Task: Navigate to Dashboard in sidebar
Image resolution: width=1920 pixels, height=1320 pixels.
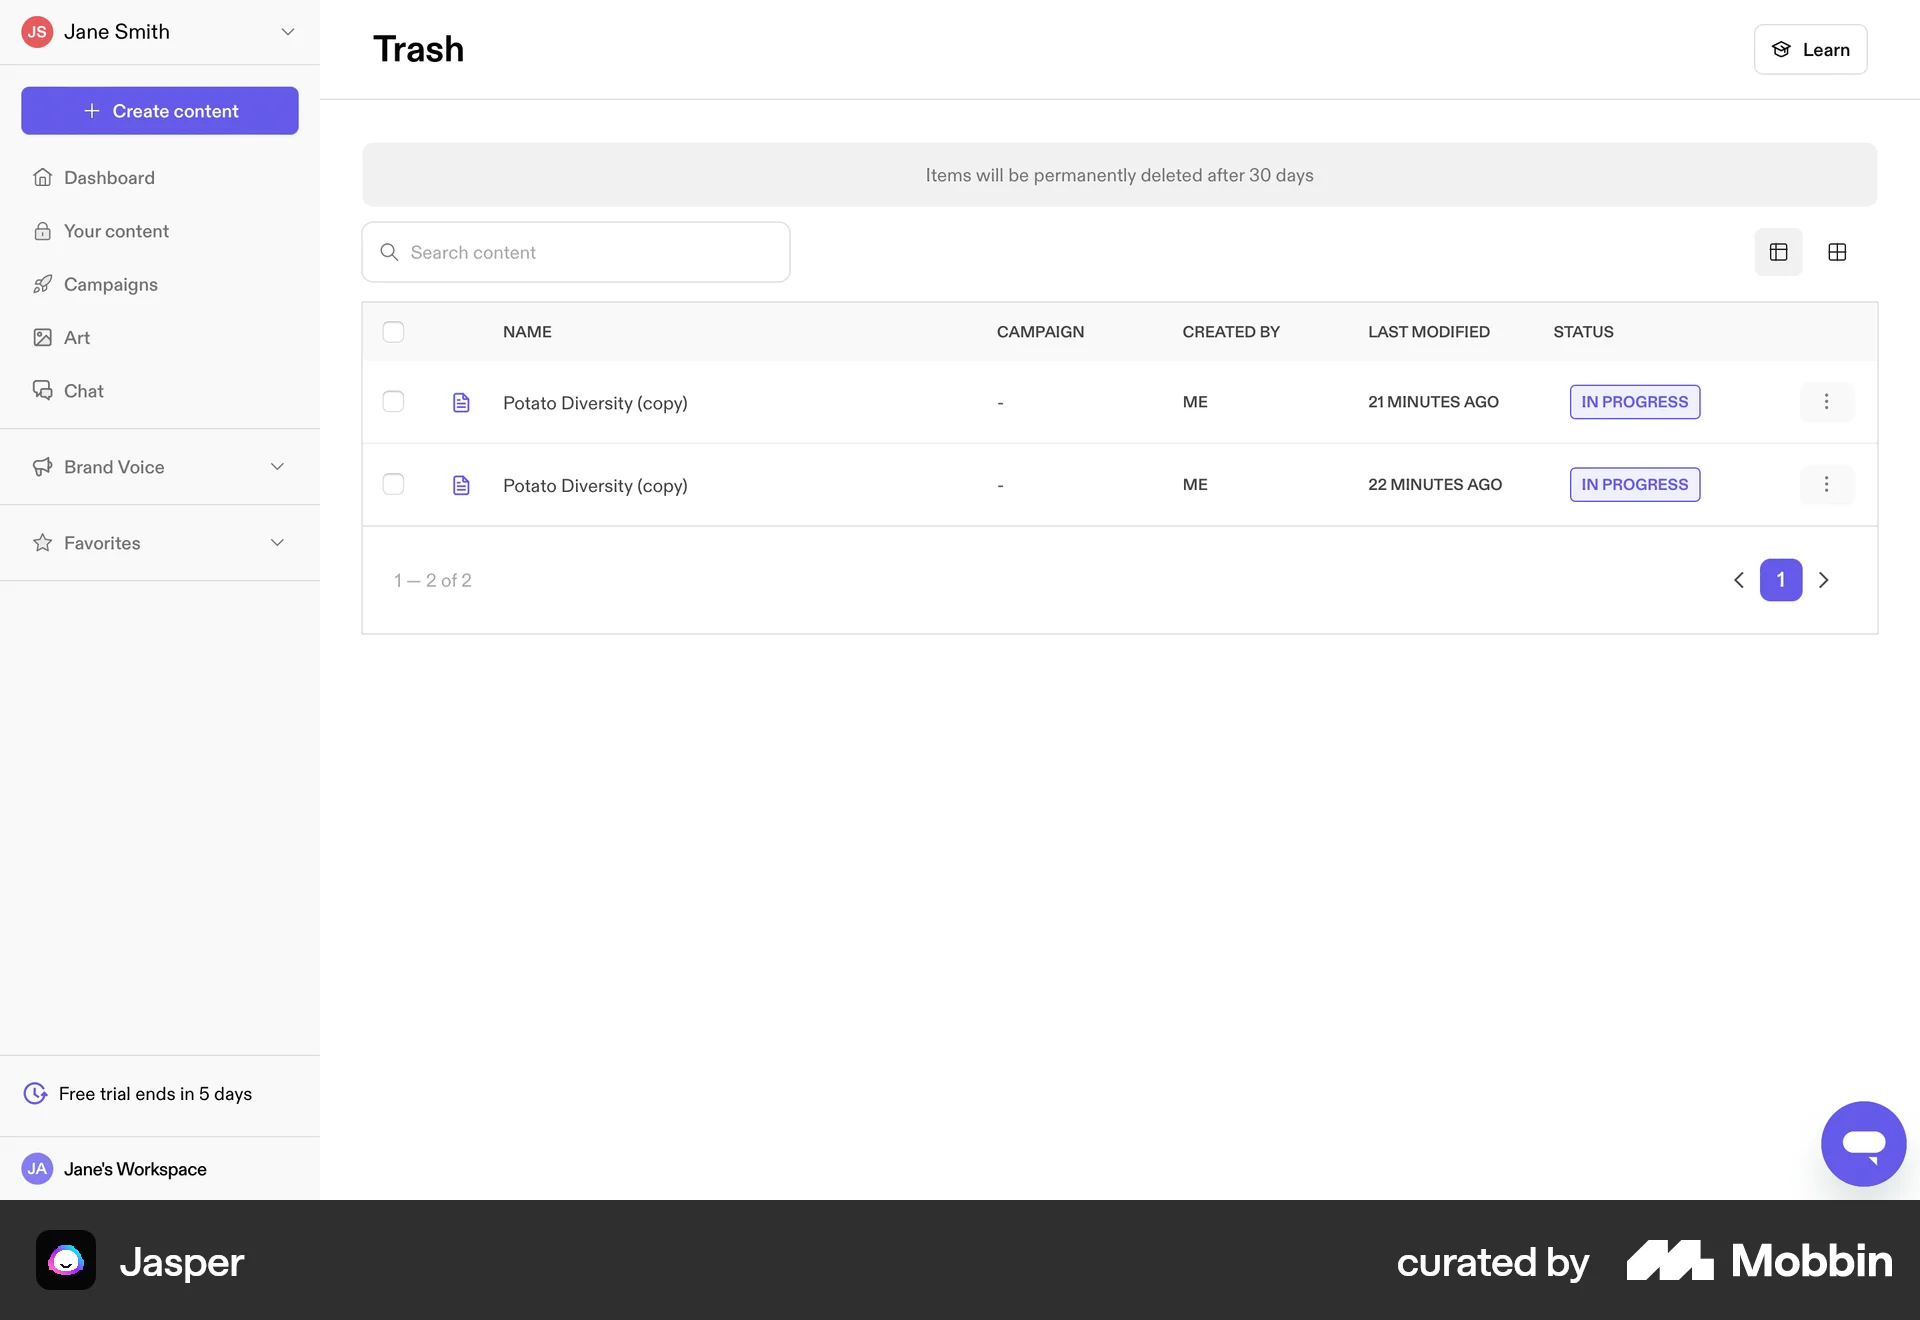Action: (x=109, y=177)
